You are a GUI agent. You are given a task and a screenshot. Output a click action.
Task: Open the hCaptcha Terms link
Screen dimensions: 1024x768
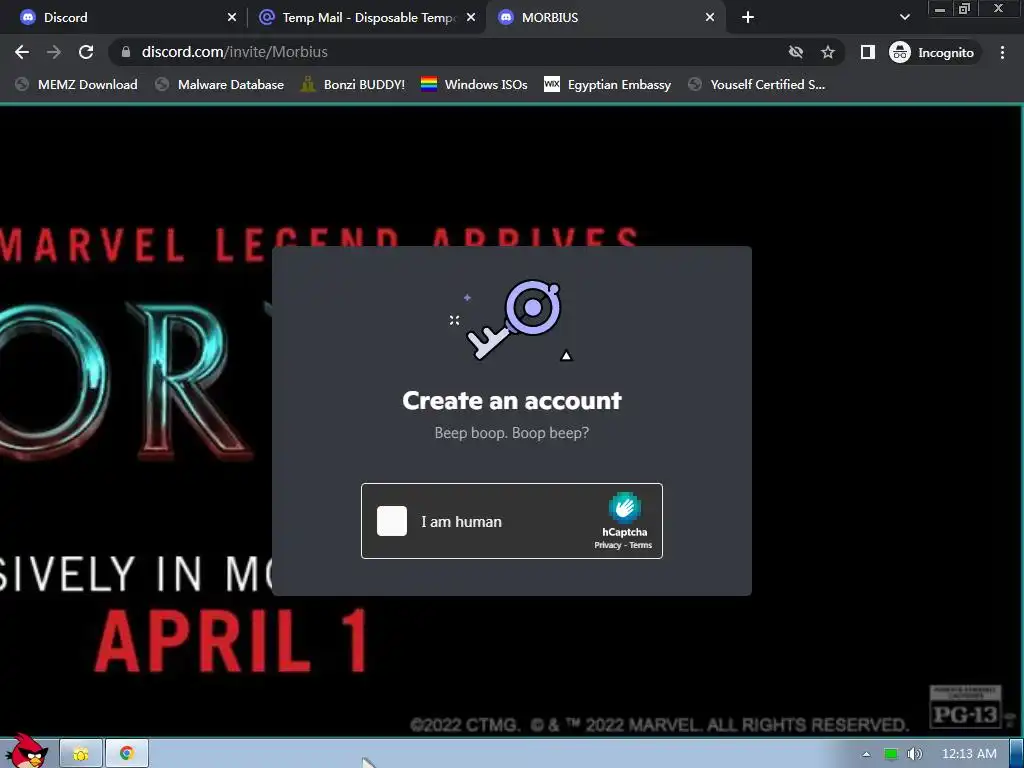641,545
